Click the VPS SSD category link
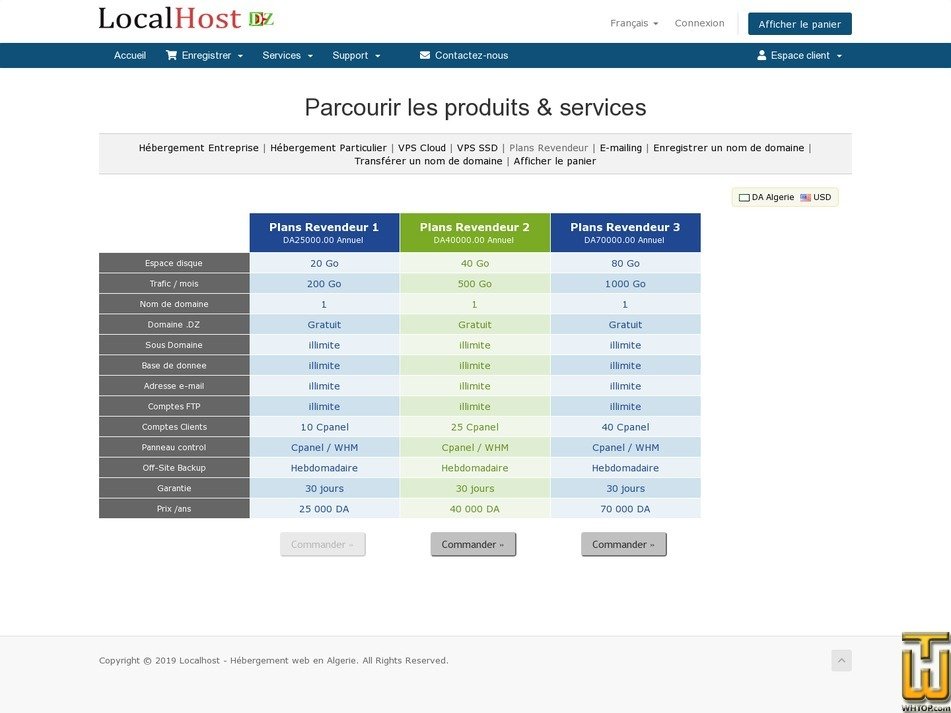The image size is (951, 713). pos(477,147)
